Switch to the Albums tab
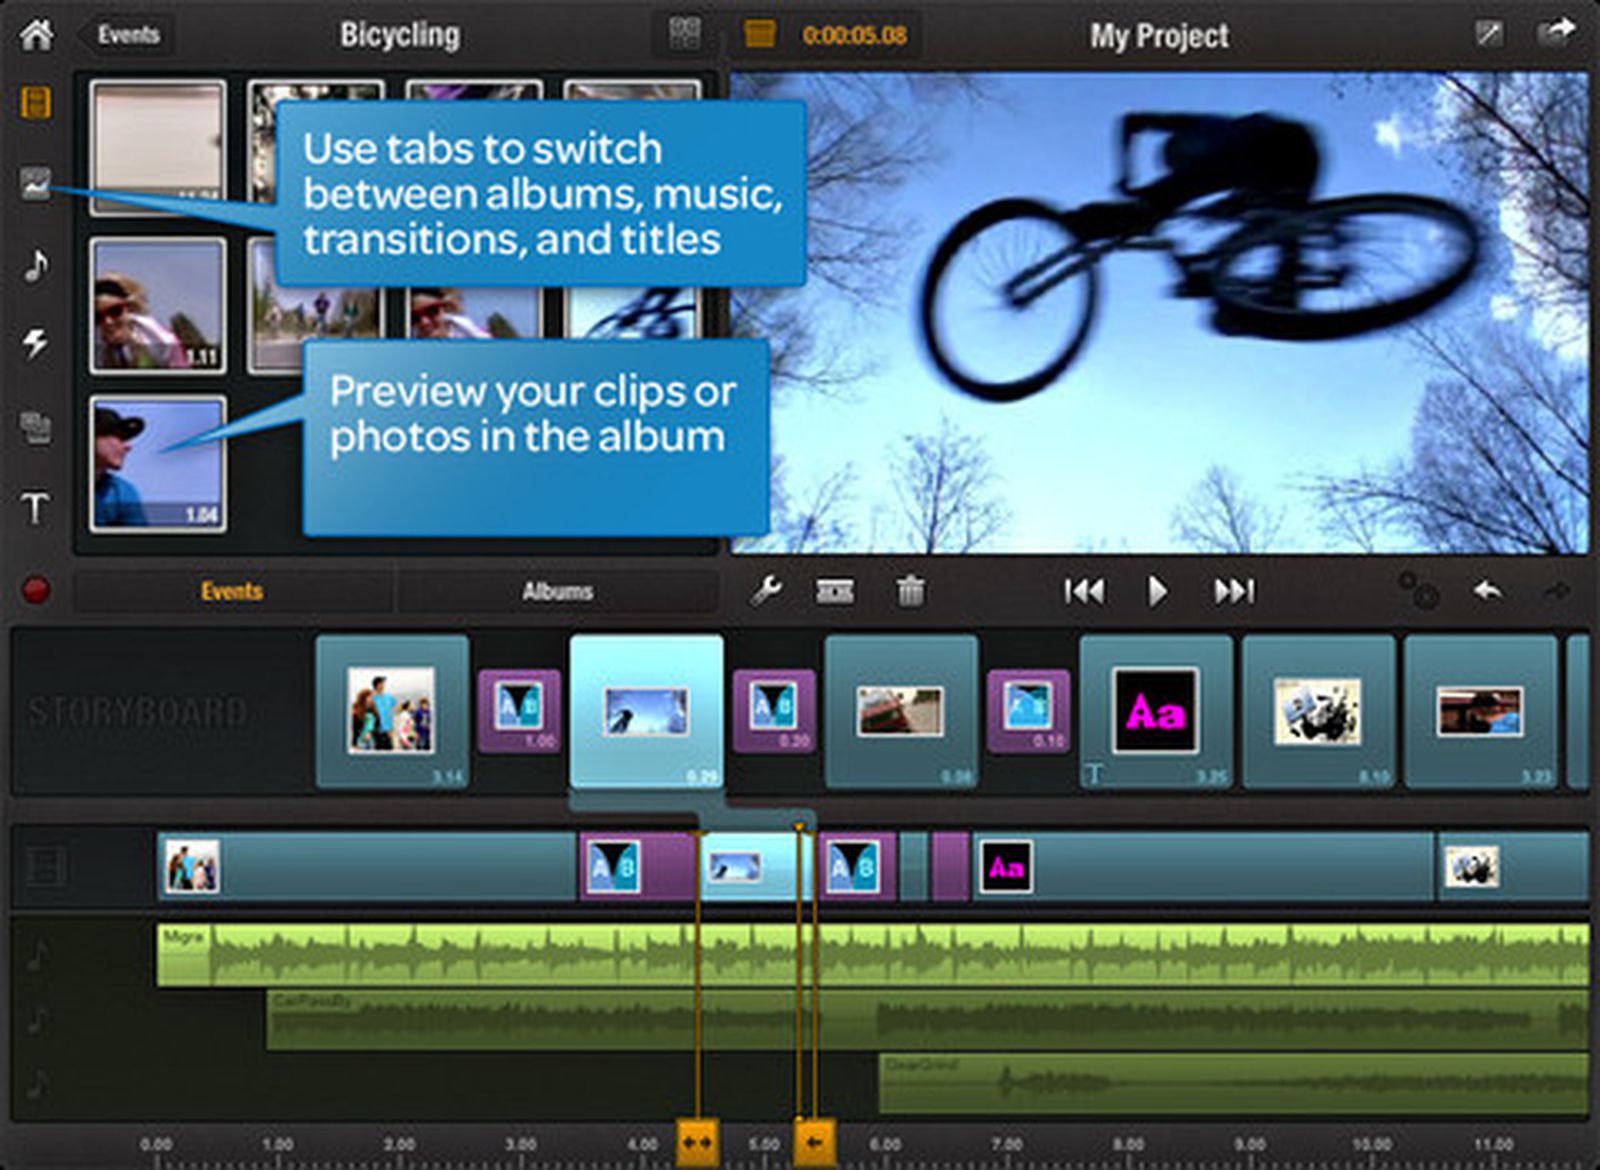Image resolution: width=1600 pixels, height=1170 pixels. [557, 591]
